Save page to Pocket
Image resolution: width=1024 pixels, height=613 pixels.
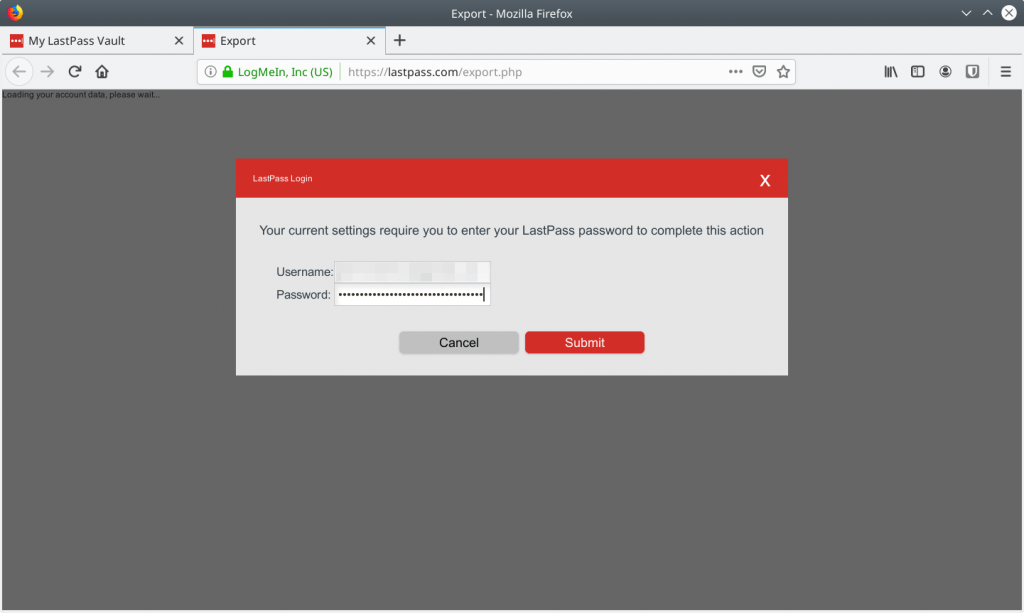point(759,72)
